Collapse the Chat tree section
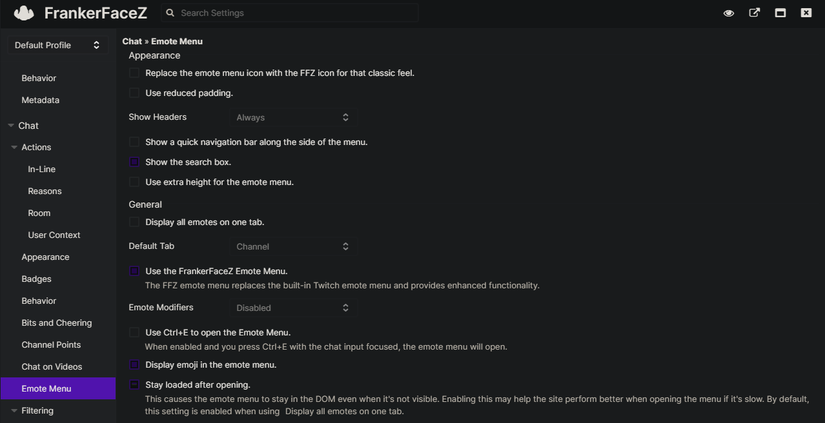 (11, 126)
